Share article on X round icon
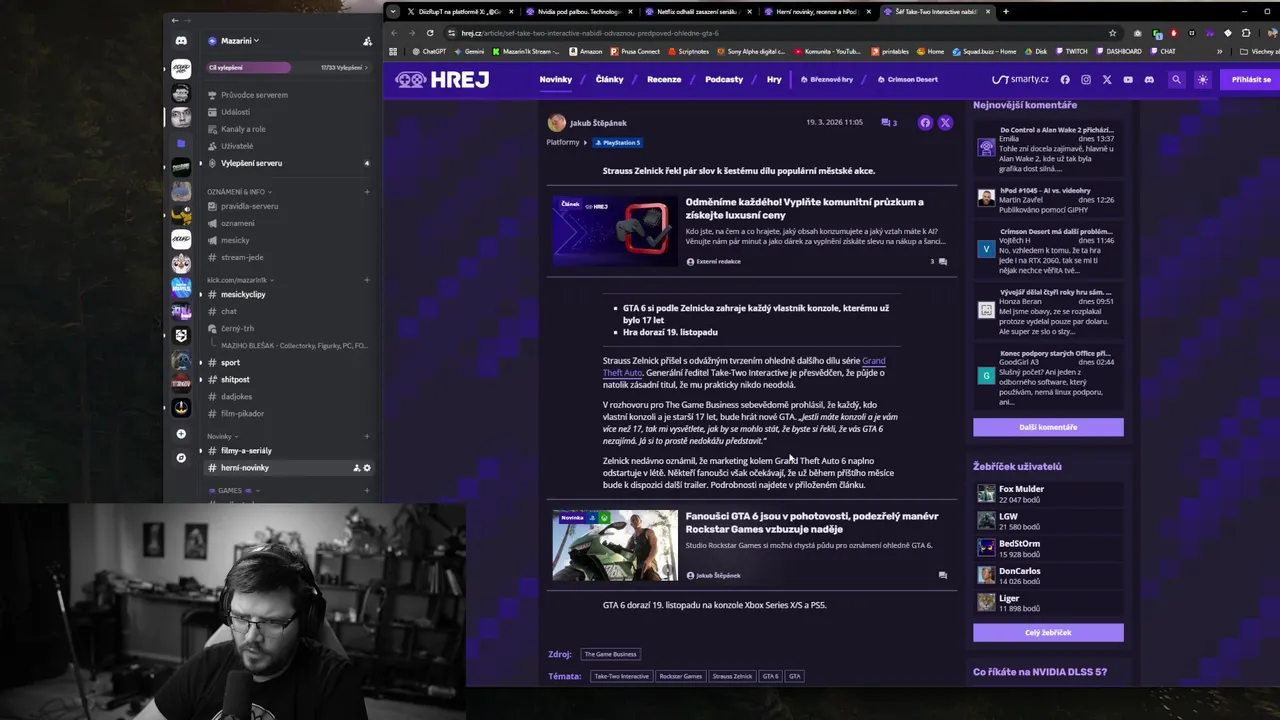 point(945,123)
